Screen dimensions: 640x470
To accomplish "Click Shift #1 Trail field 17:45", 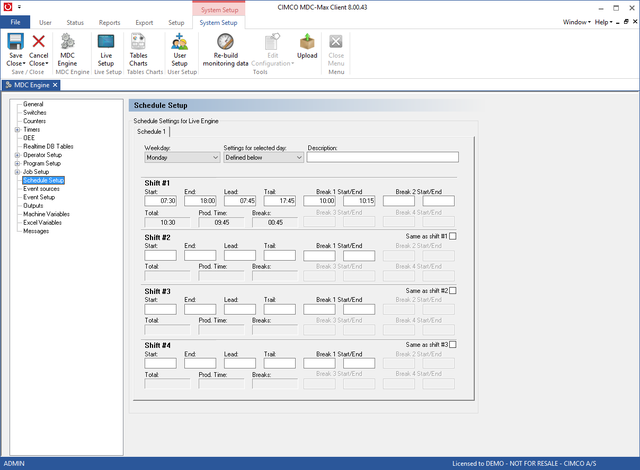I will point(280,201).
